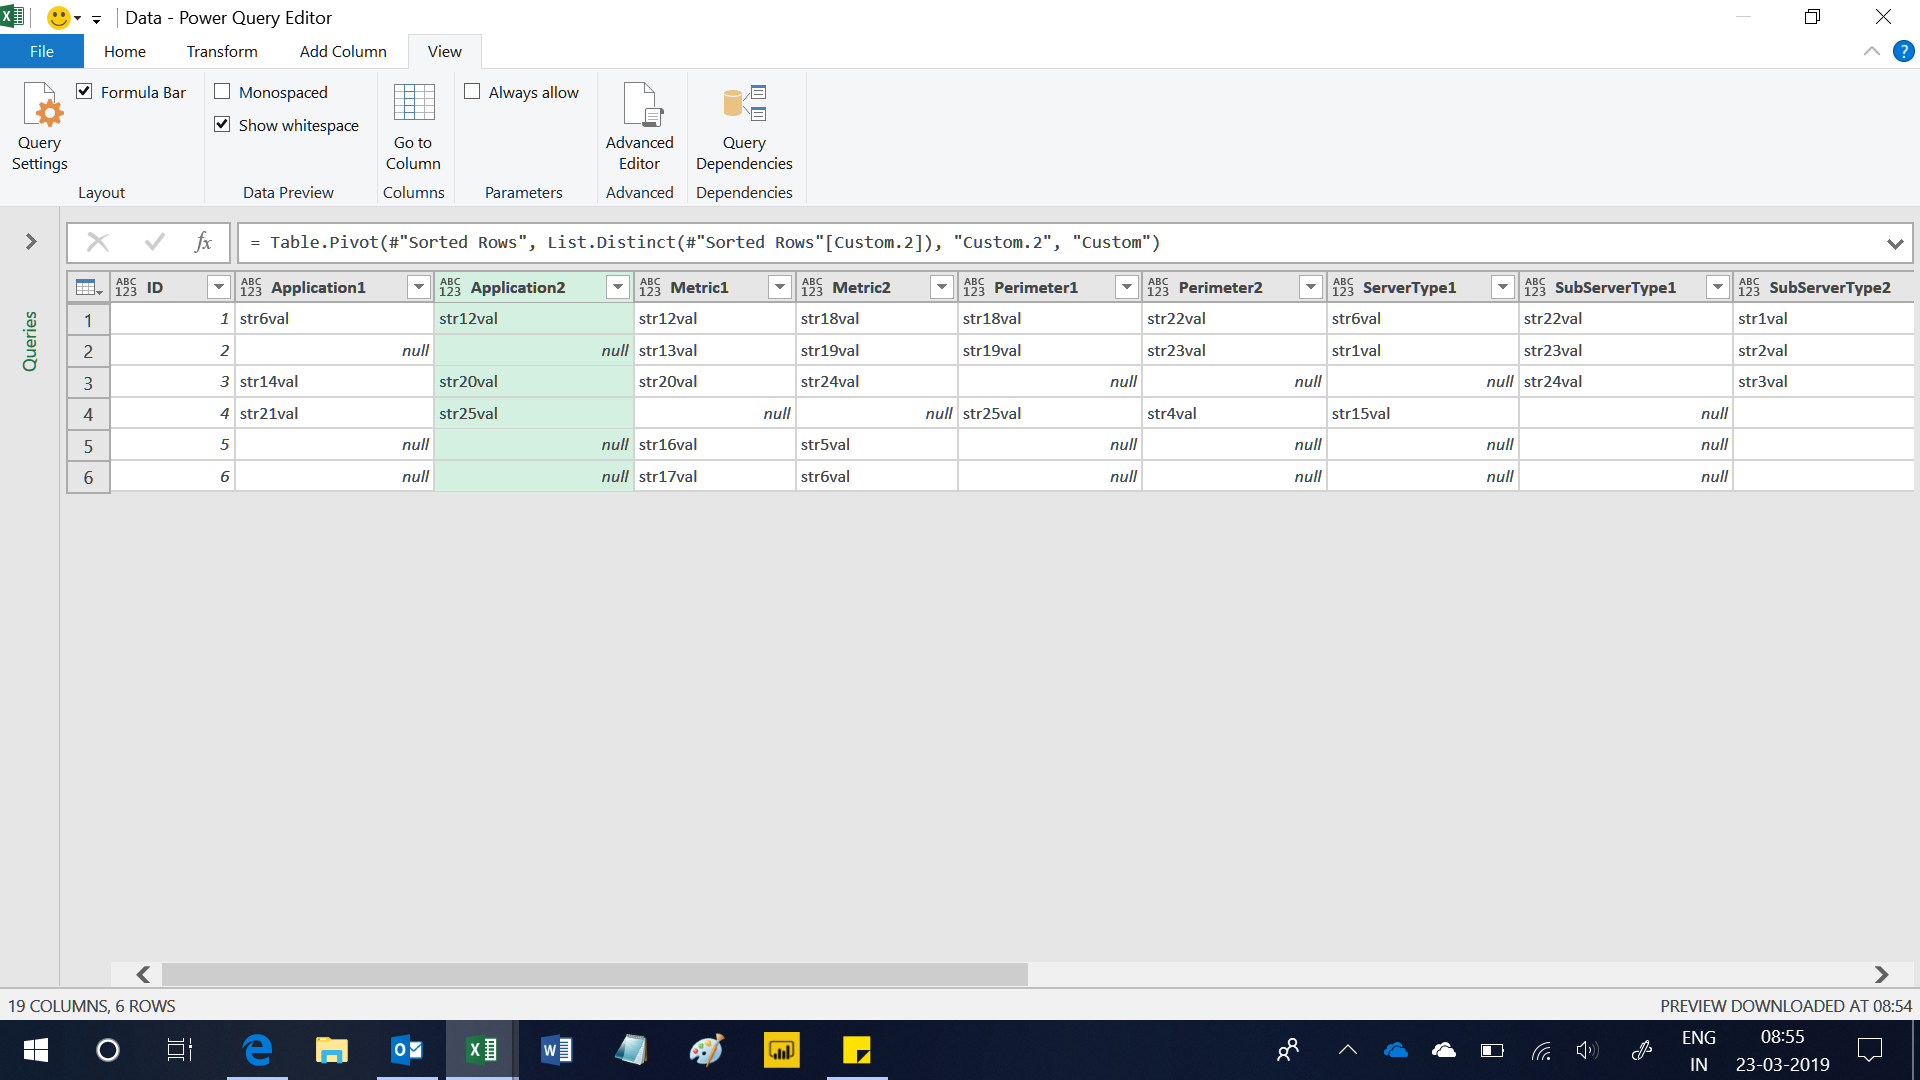Click the formula bar confirm checkmark icon

[x=154, y=242]
